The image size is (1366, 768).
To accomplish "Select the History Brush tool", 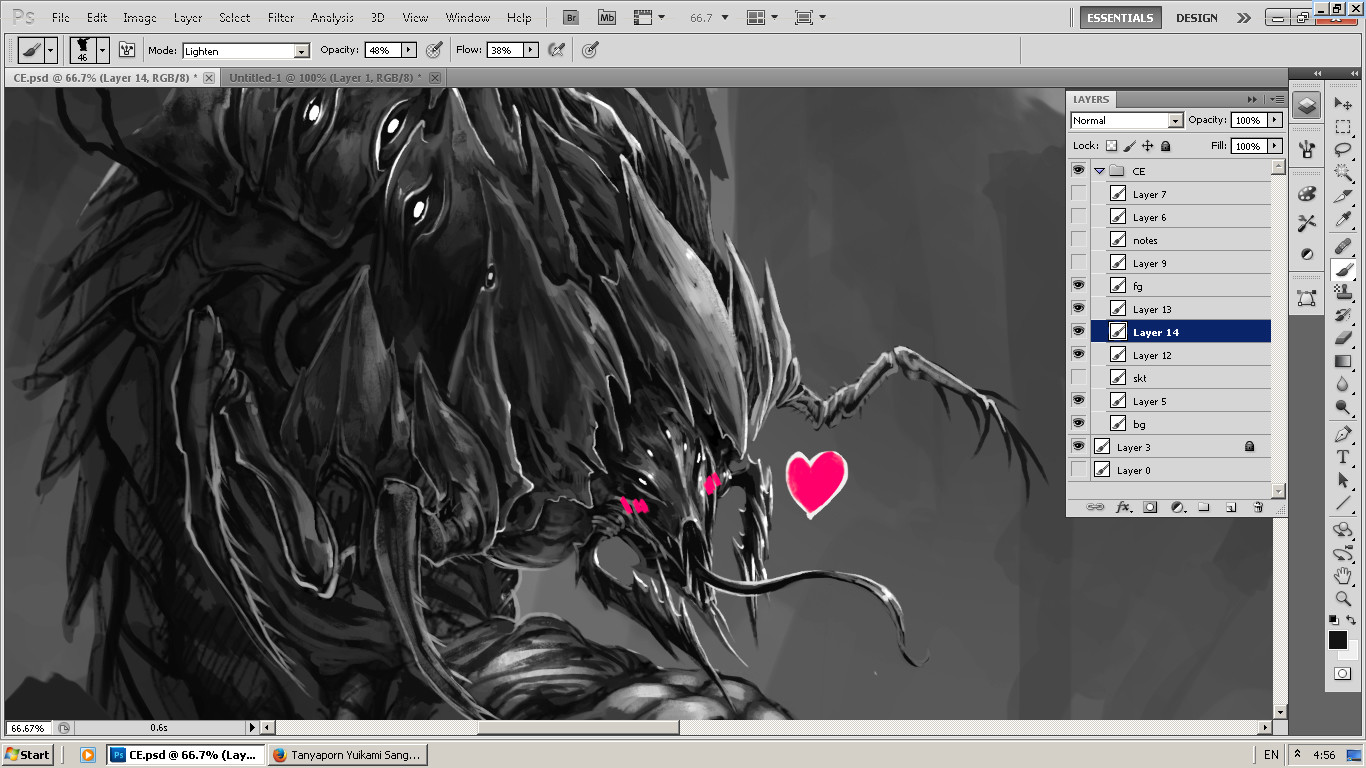I will tap(1342, 315).
